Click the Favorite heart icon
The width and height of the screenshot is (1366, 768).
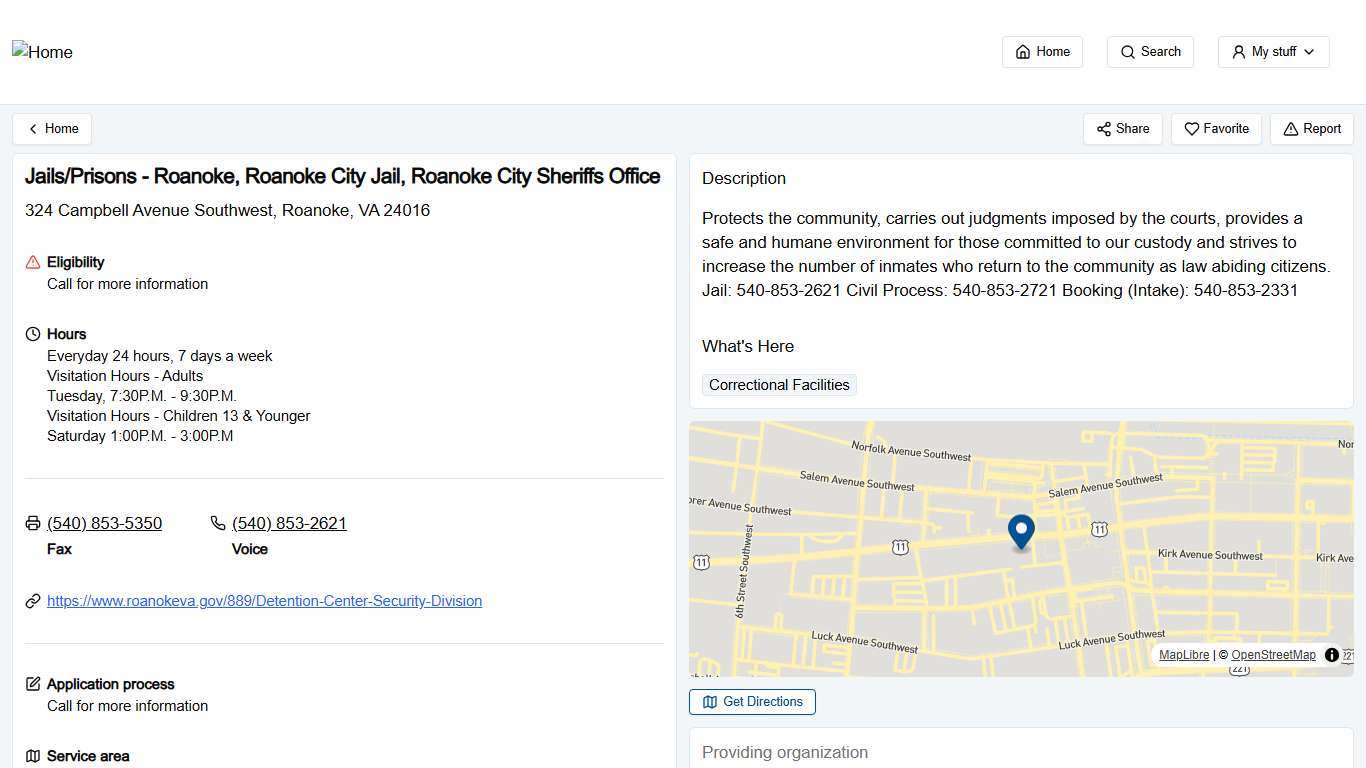(1192, 129)
